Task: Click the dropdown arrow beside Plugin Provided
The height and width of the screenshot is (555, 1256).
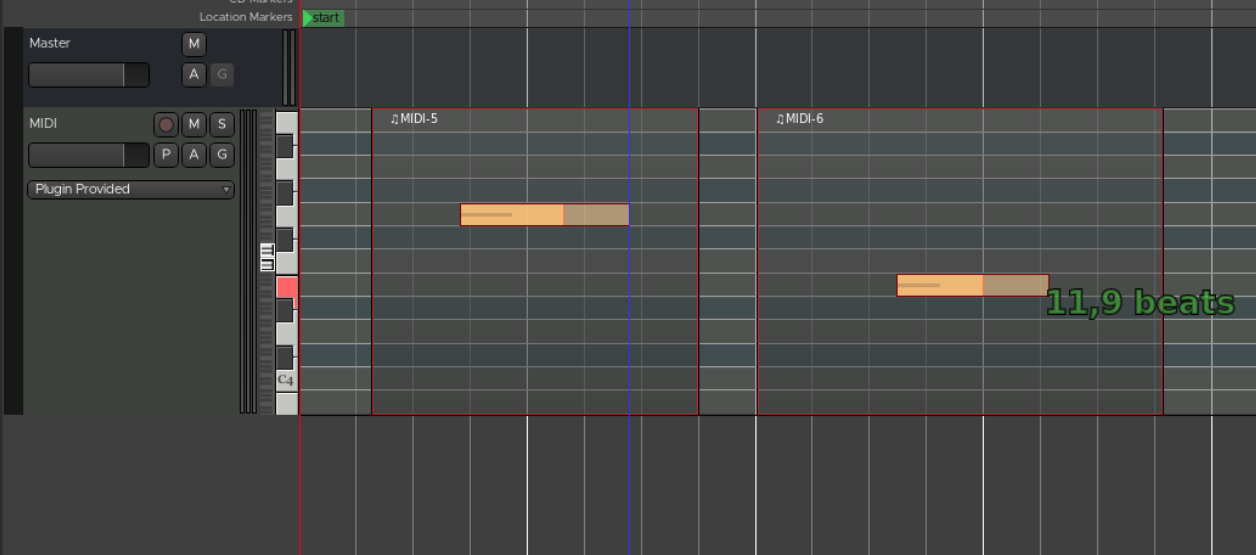Action: [226, 189]
